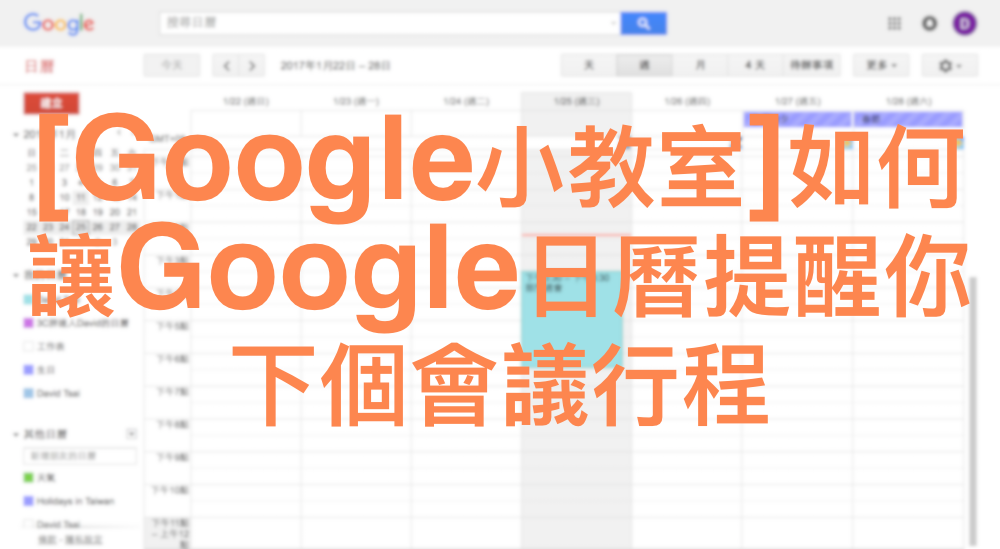Open the purple D account avatar
This screenshot has width=1000, height=549.
[x=964, y=24]
